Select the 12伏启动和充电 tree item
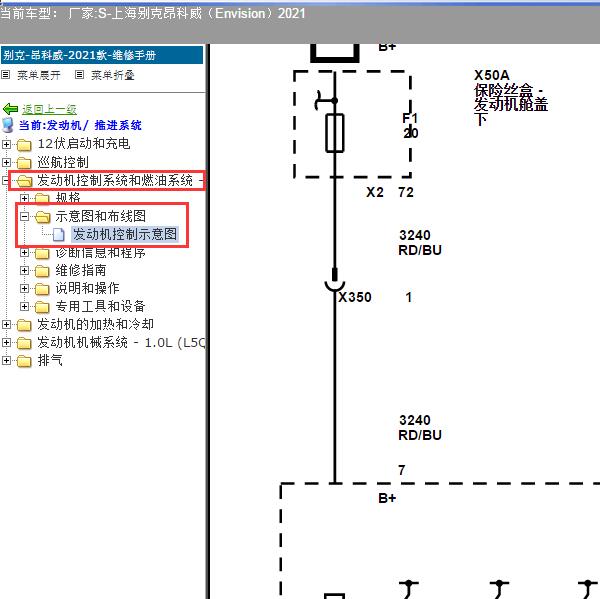The width and height of the screenshot is (600, 599). [x=84, y=144]
